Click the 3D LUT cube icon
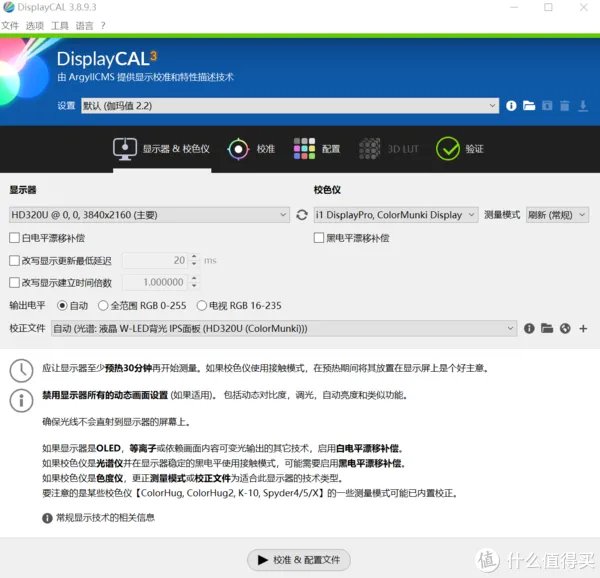The width and height of the screenshot is (600, 578). coord(370,149)
